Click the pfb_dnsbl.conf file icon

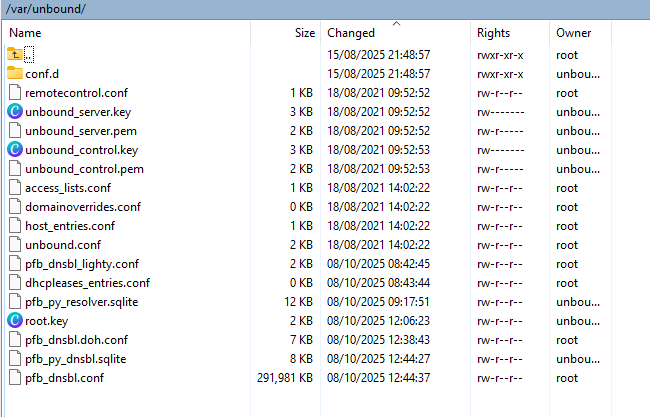14,377
